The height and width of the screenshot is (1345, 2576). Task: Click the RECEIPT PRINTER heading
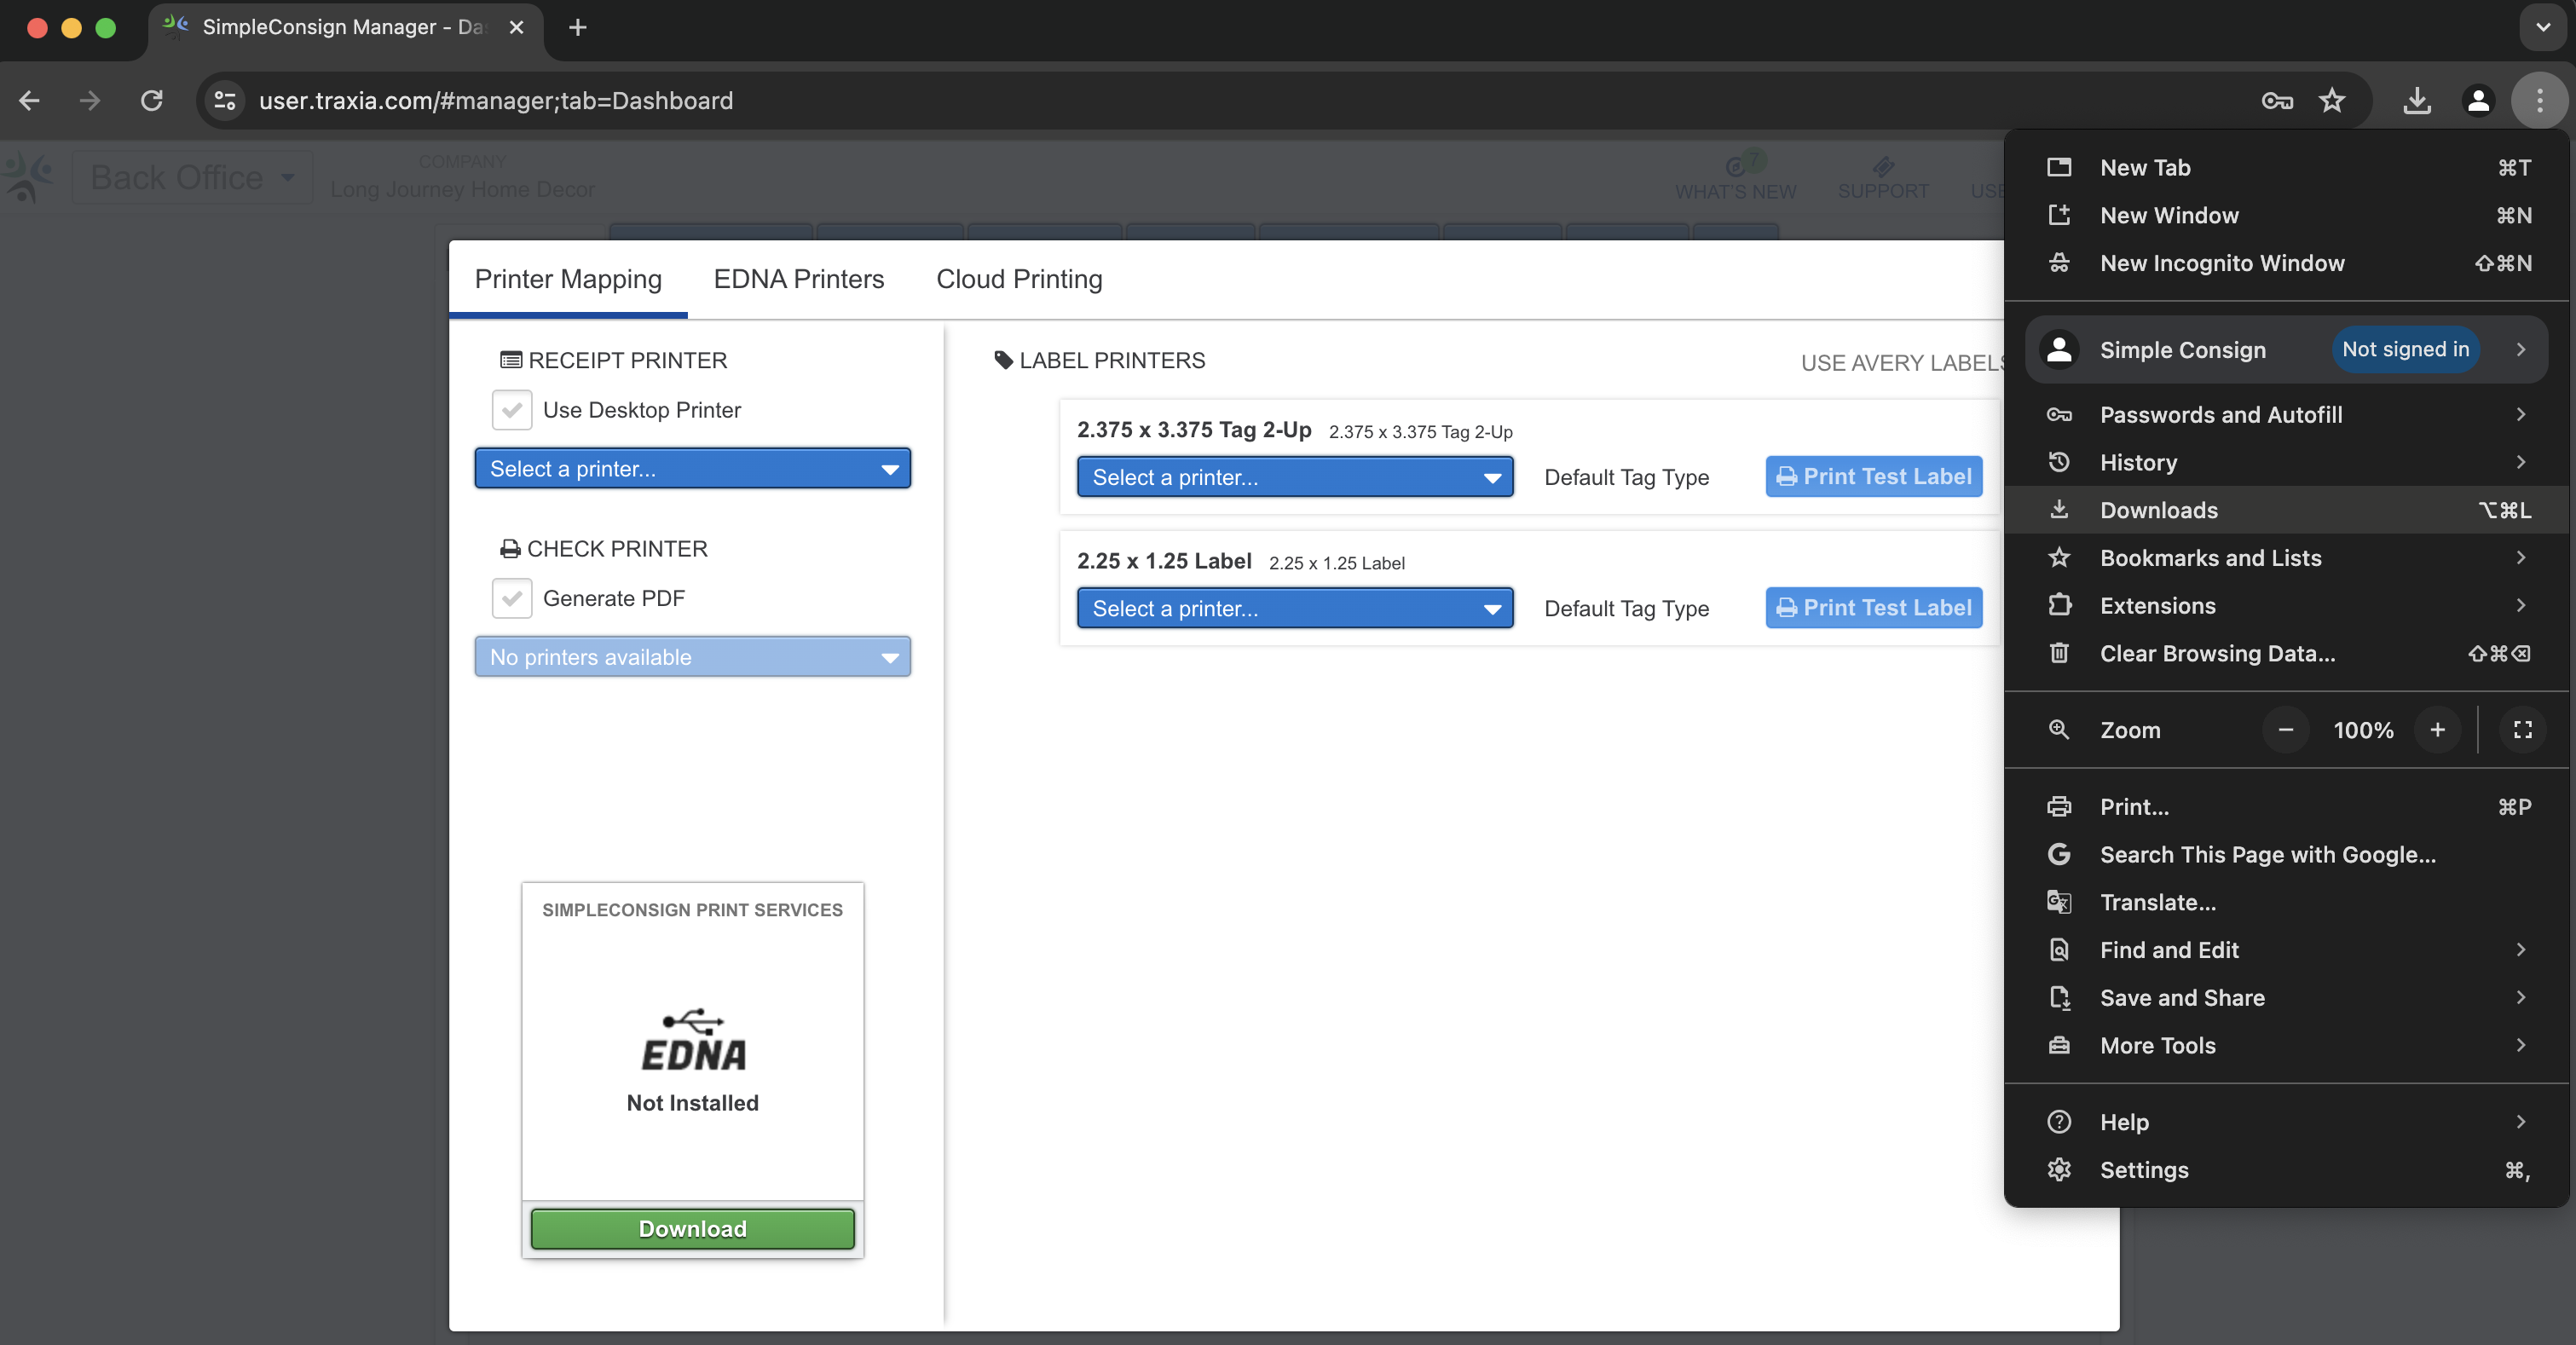(614, 360)
